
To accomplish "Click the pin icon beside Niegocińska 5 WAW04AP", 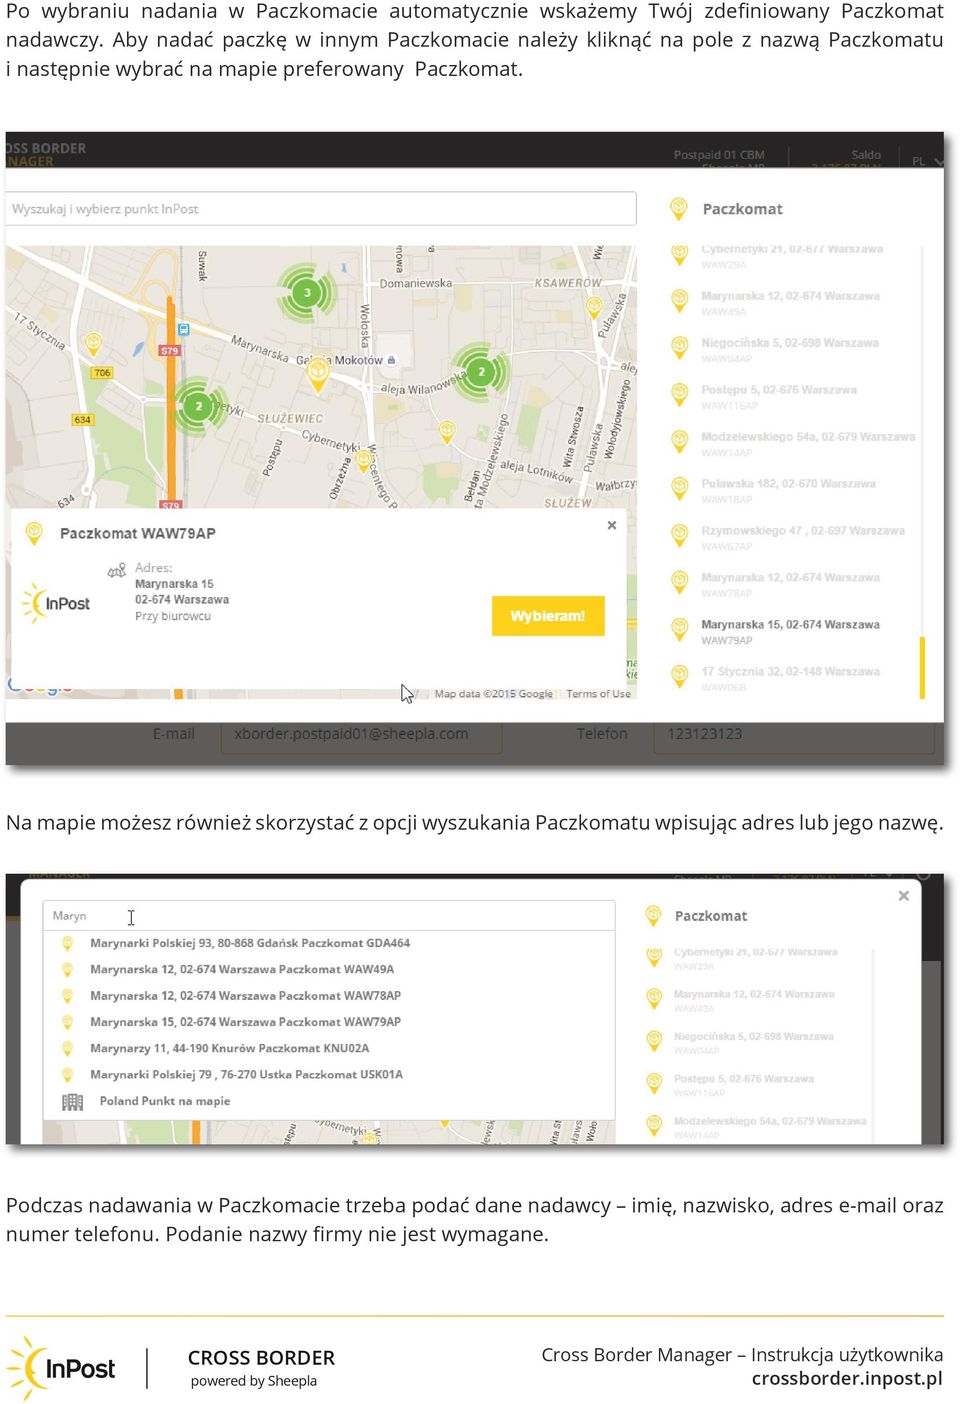I will (679, 348).
